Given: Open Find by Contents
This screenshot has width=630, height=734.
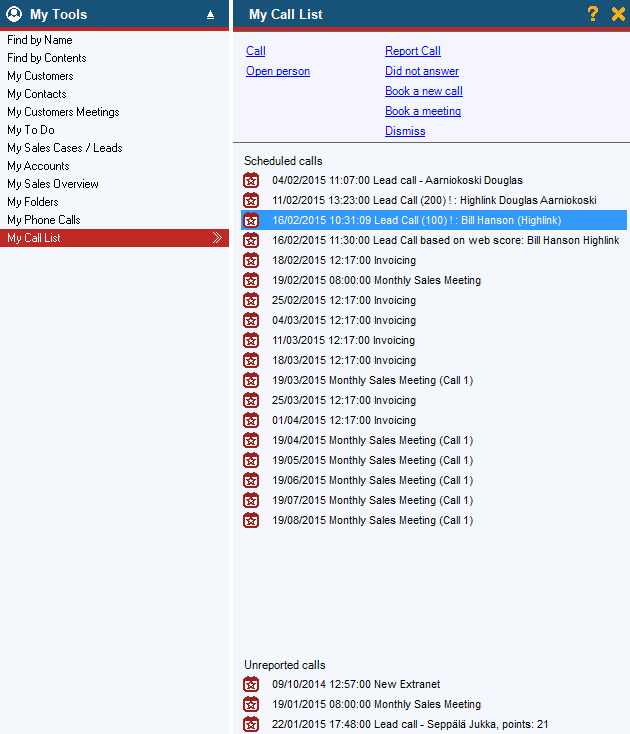Looking at the screenshot, I should pos(47,58).
